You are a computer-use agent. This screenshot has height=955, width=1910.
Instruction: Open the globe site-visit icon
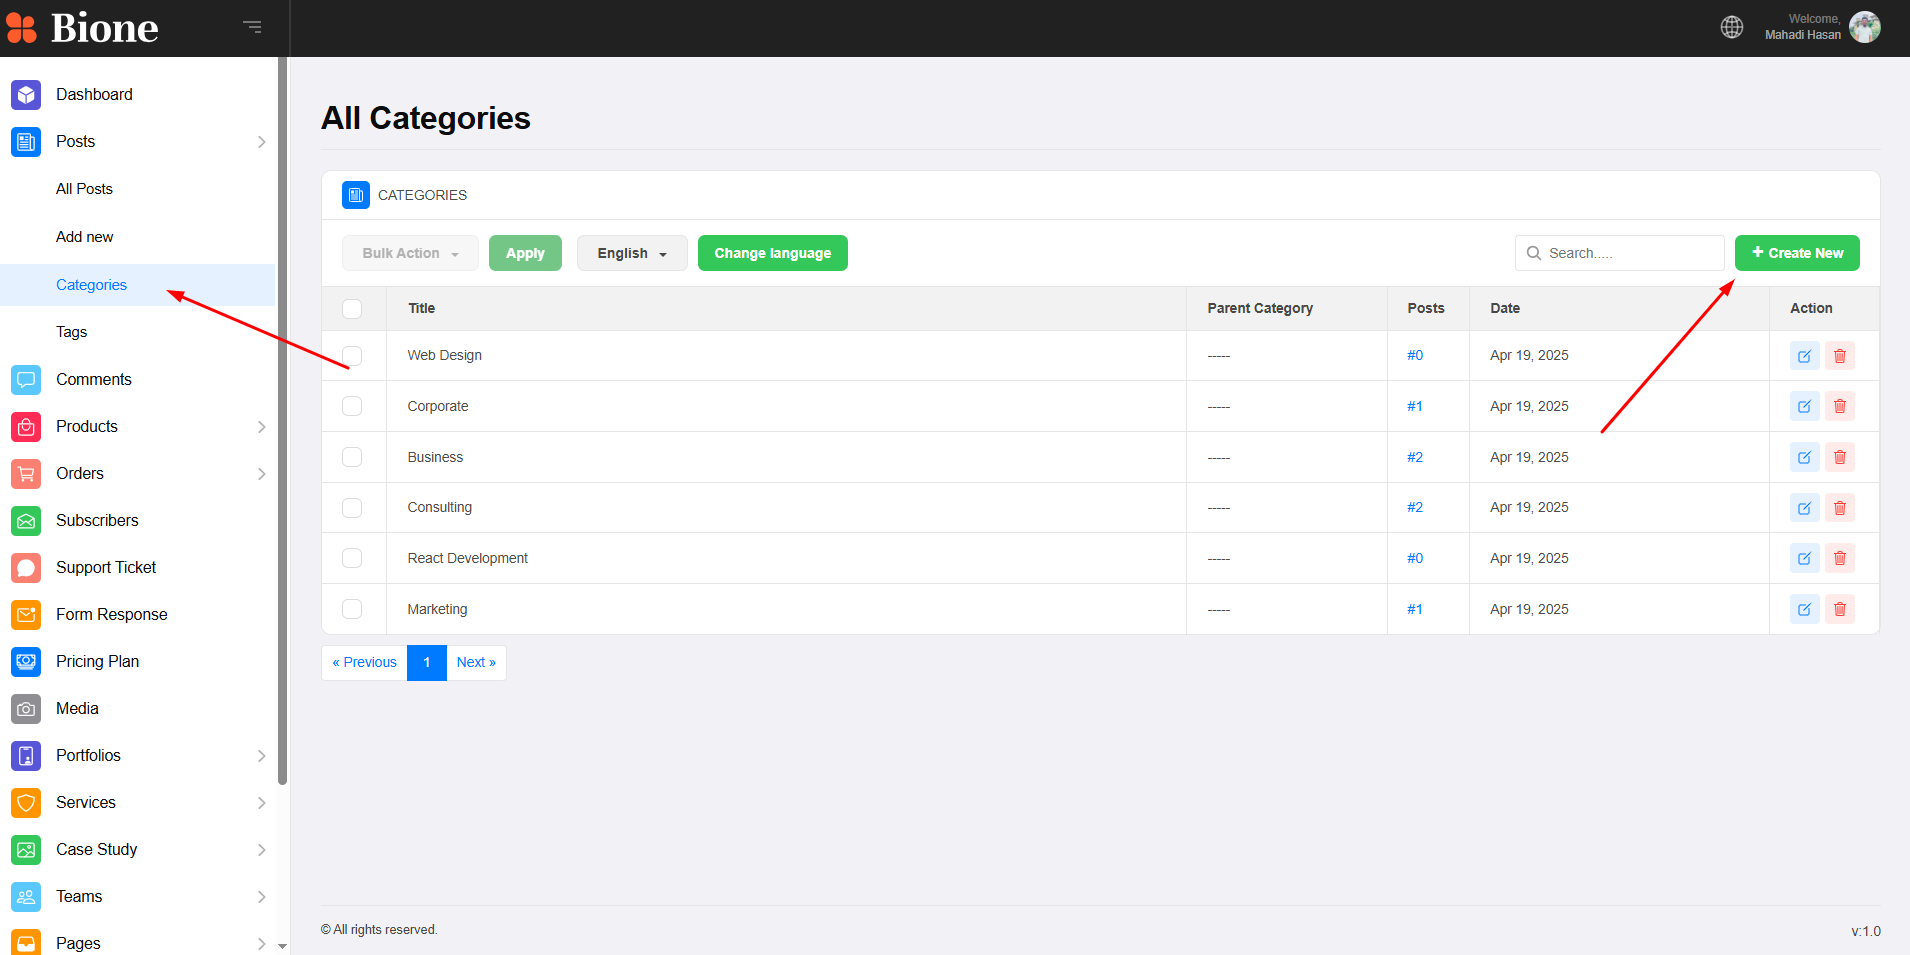pyautogui.click(x=1732, y=27)
